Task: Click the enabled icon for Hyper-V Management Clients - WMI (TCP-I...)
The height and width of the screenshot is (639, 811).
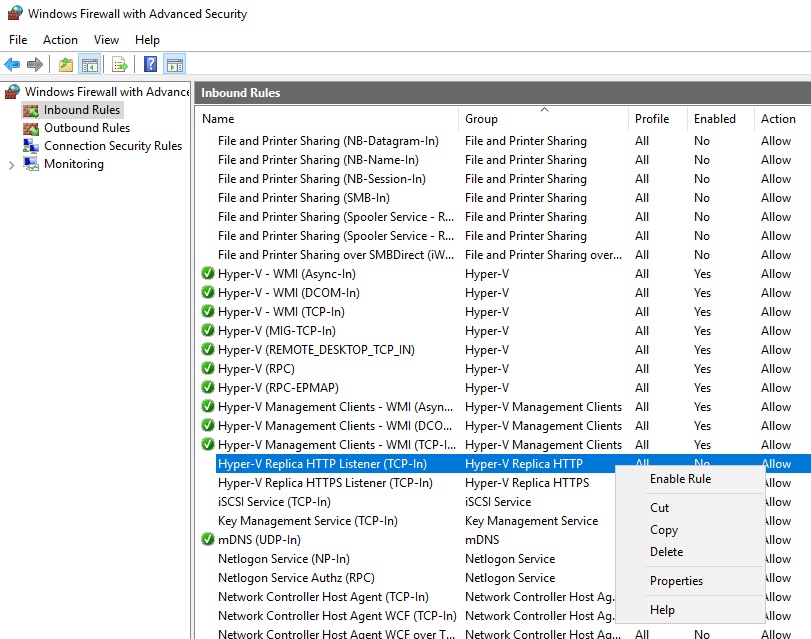Action: tap(208, 444)
